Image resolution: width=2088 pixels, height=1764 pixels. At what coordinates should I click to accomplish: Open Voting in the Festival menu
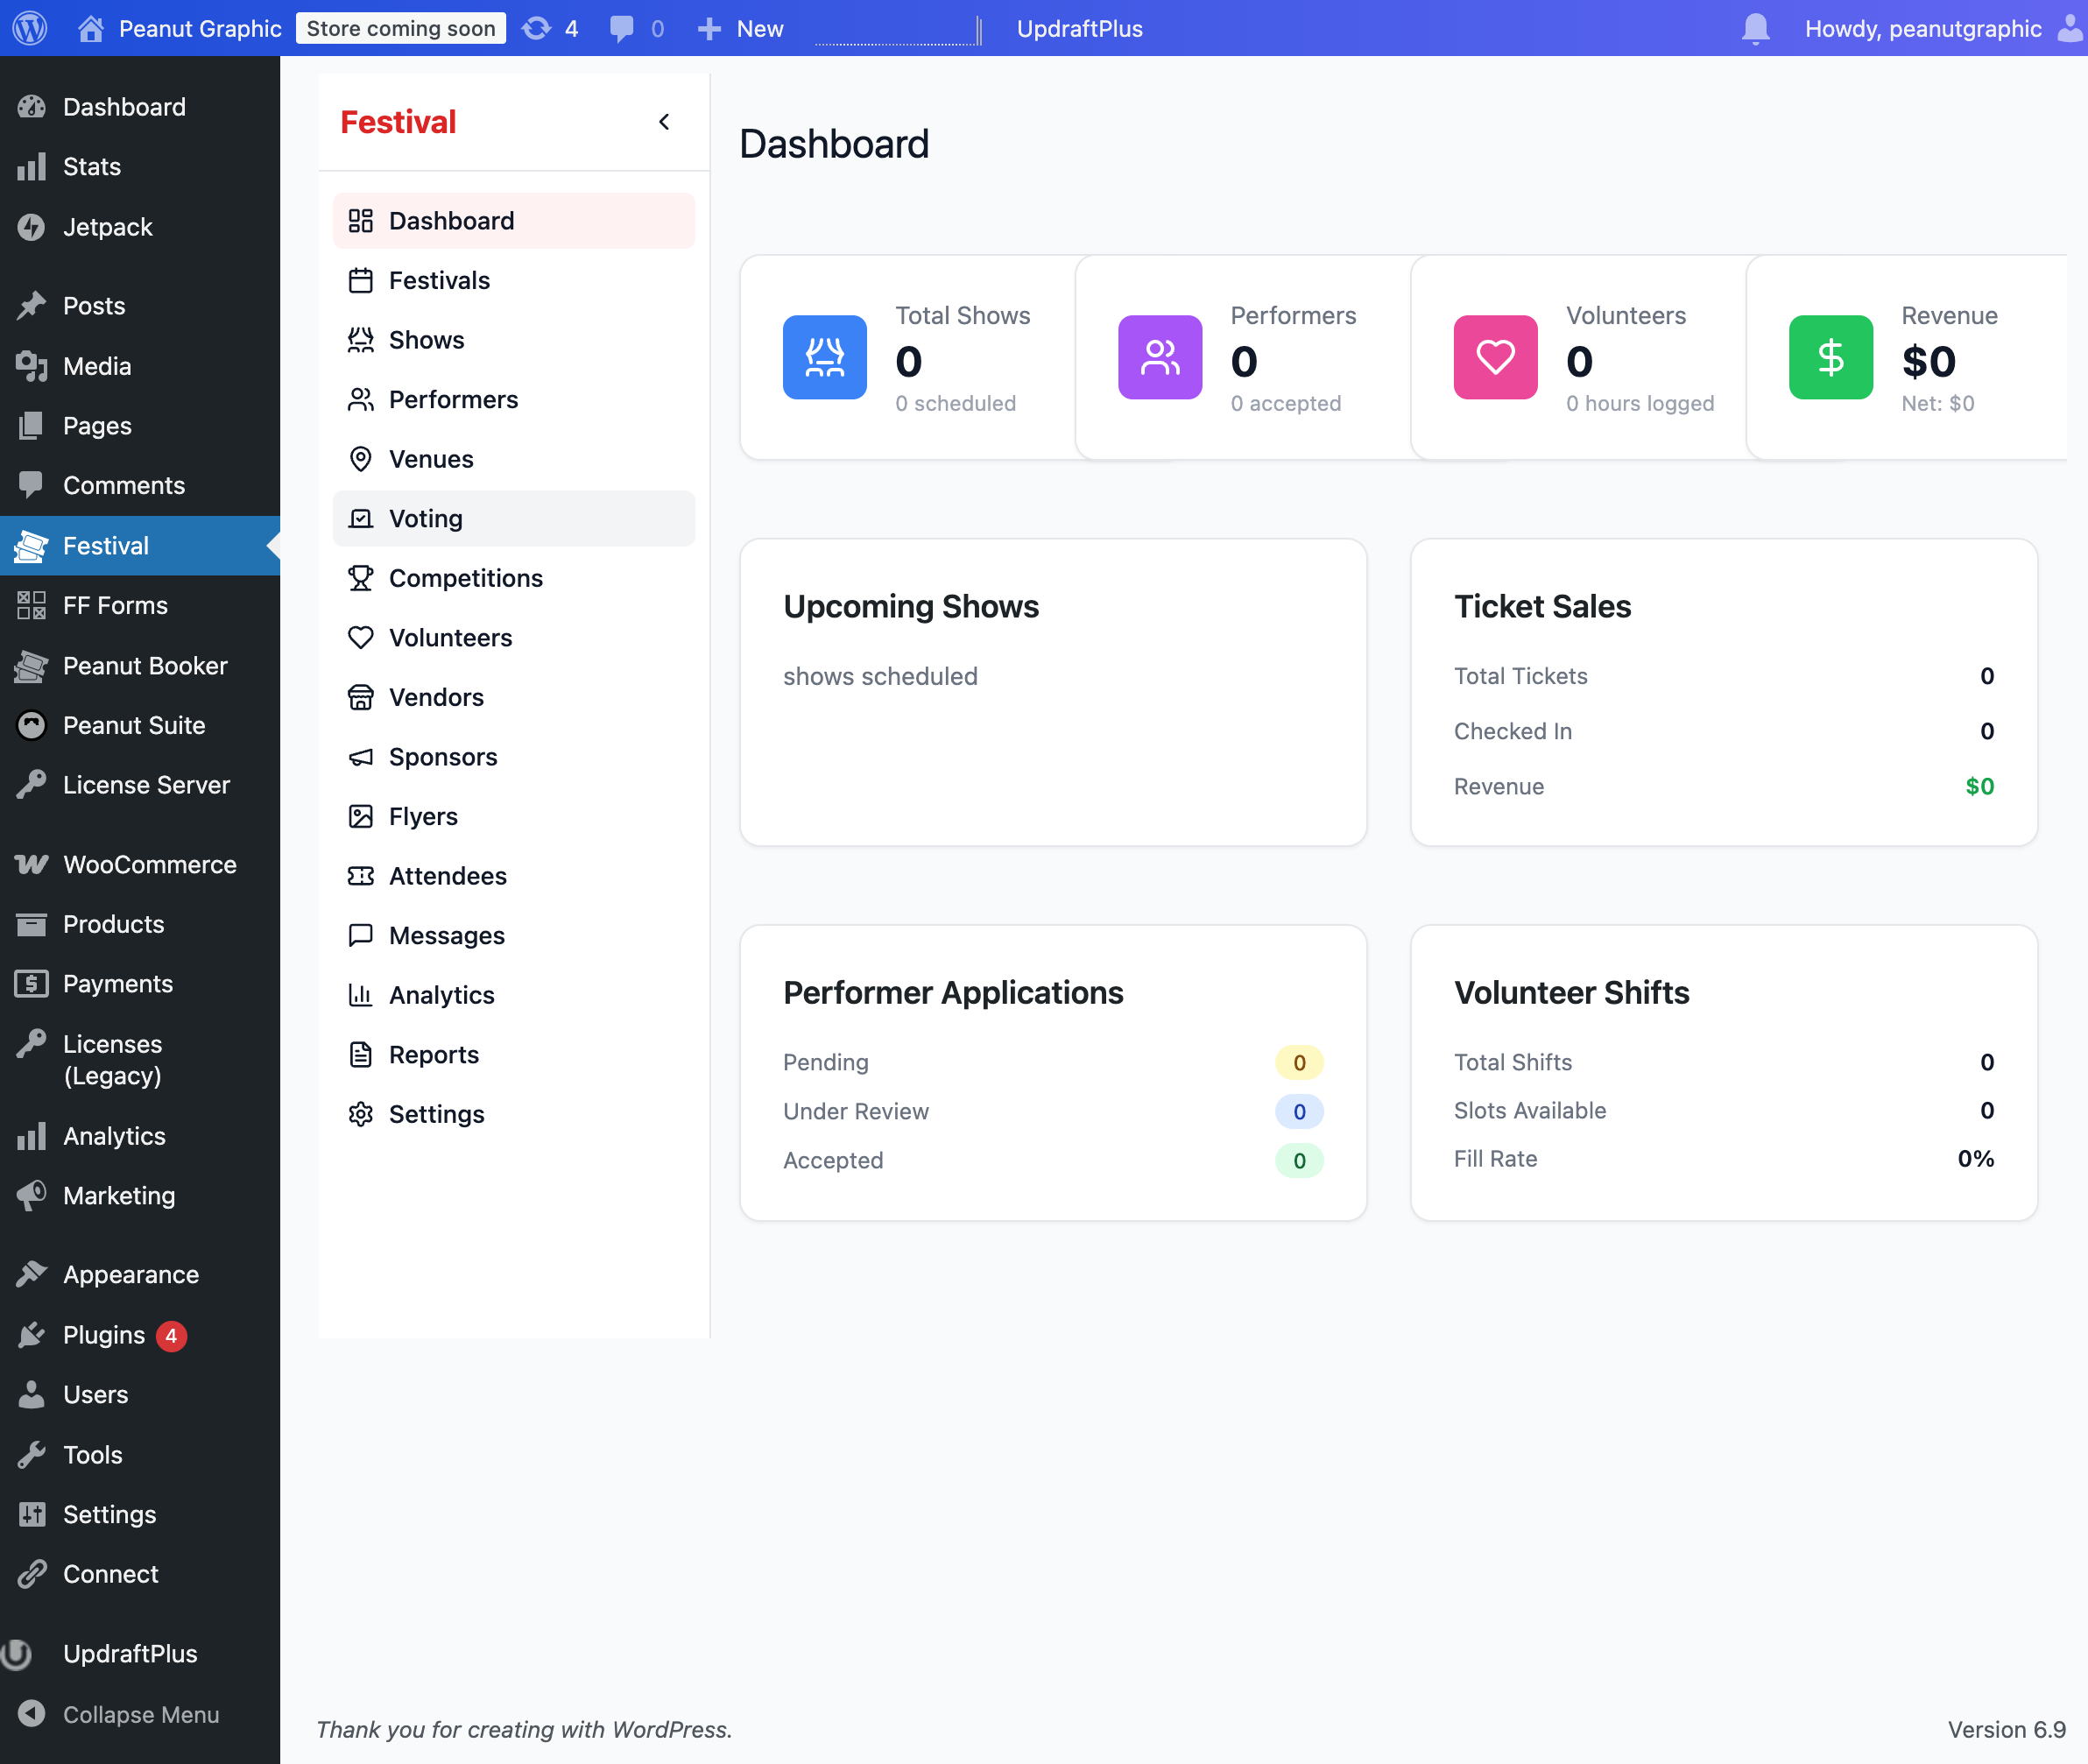427,518
